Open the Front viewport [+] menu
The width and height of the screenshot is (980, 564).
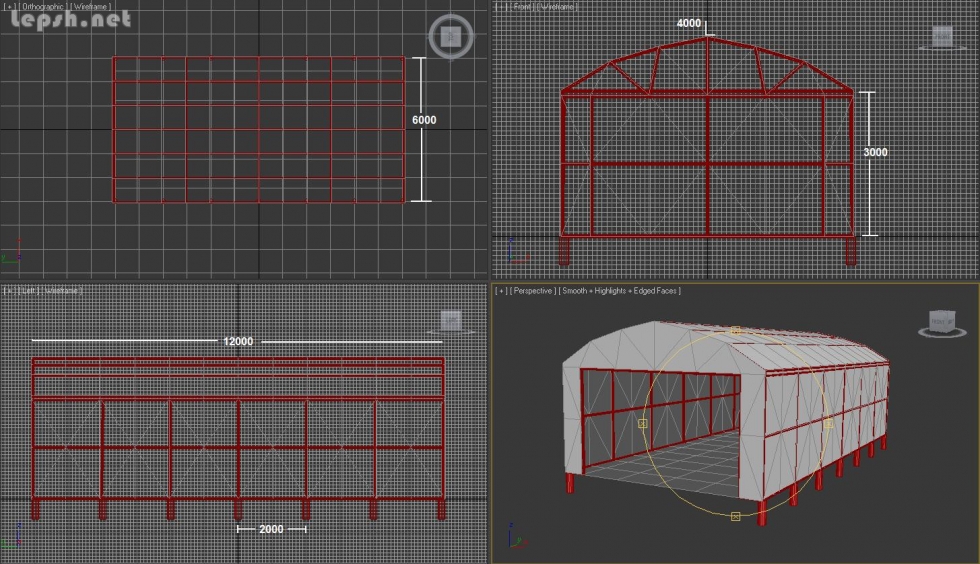pos(500,7)
